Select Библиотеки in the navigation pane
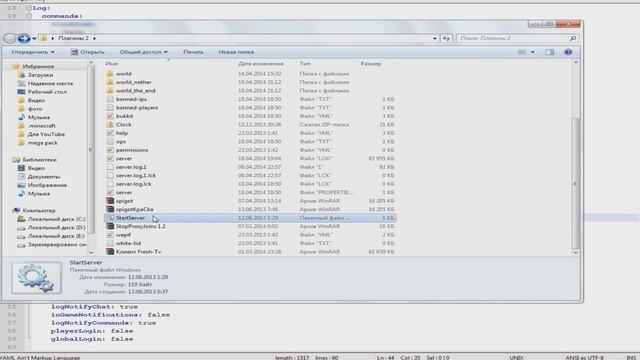Image resolution: width=640 pixels, height=360 pixels. (x=39, y=160)
